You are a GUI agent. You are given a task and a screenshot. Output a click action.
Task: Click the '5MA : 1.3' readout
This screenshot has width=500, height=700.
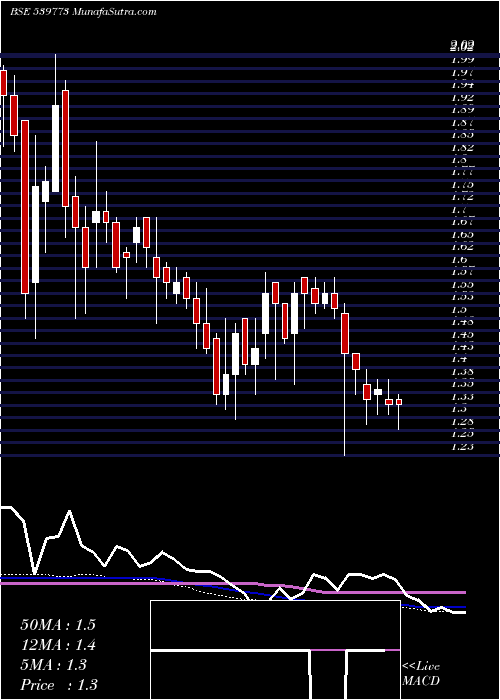(53, 665)
